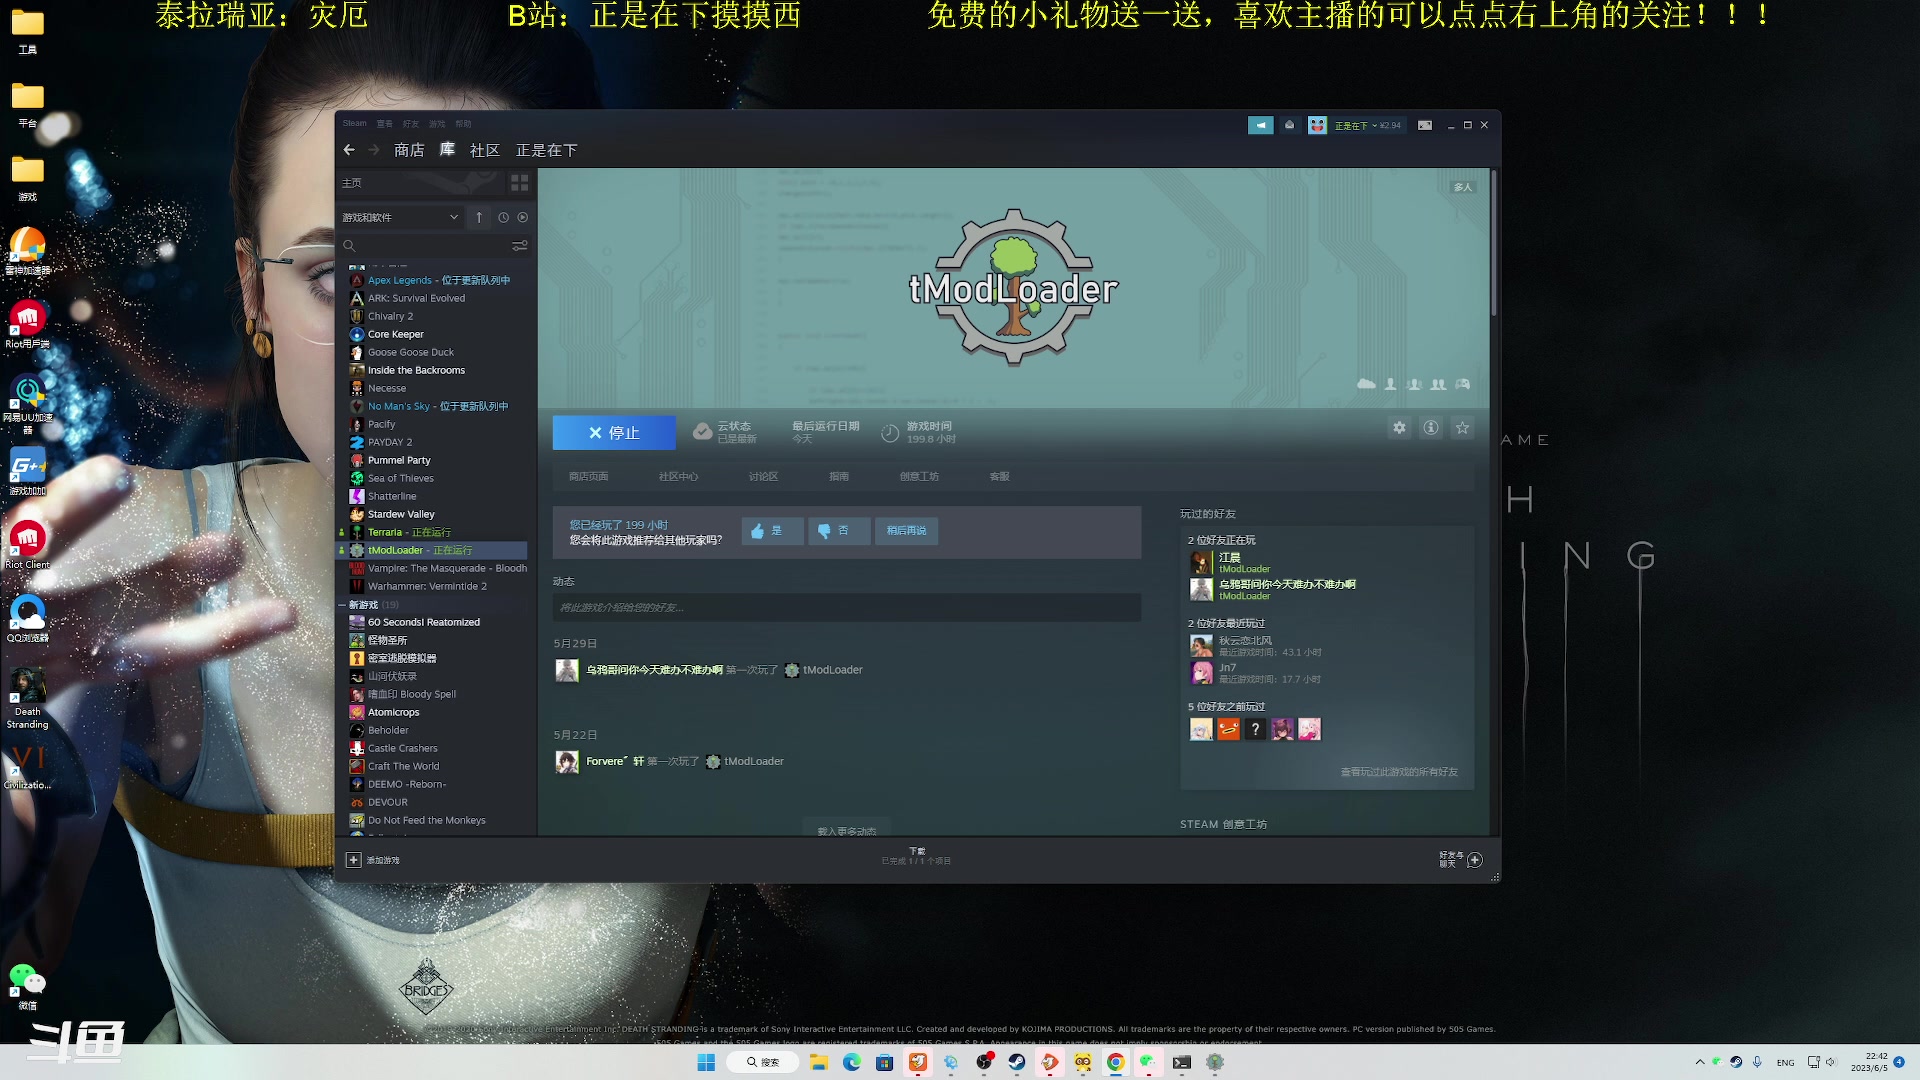Click the activity post input field
The width and height of the screenshot is (1920, 1080).
846,608
